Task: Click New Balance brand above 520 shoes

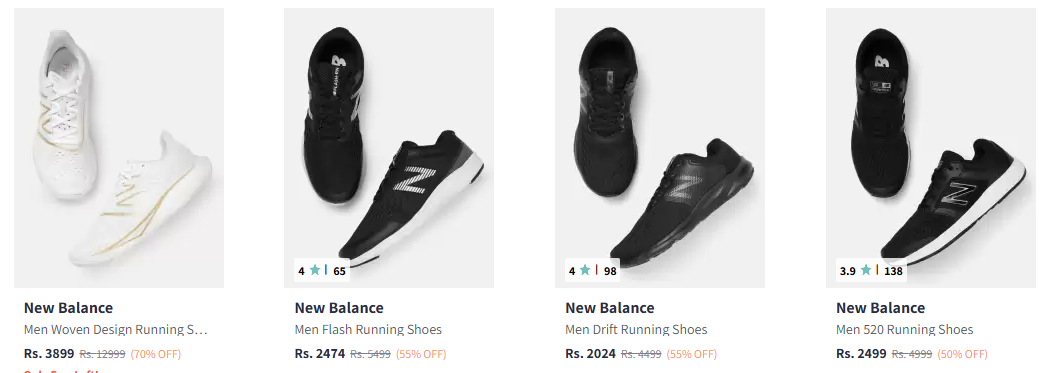Action: 880,308
